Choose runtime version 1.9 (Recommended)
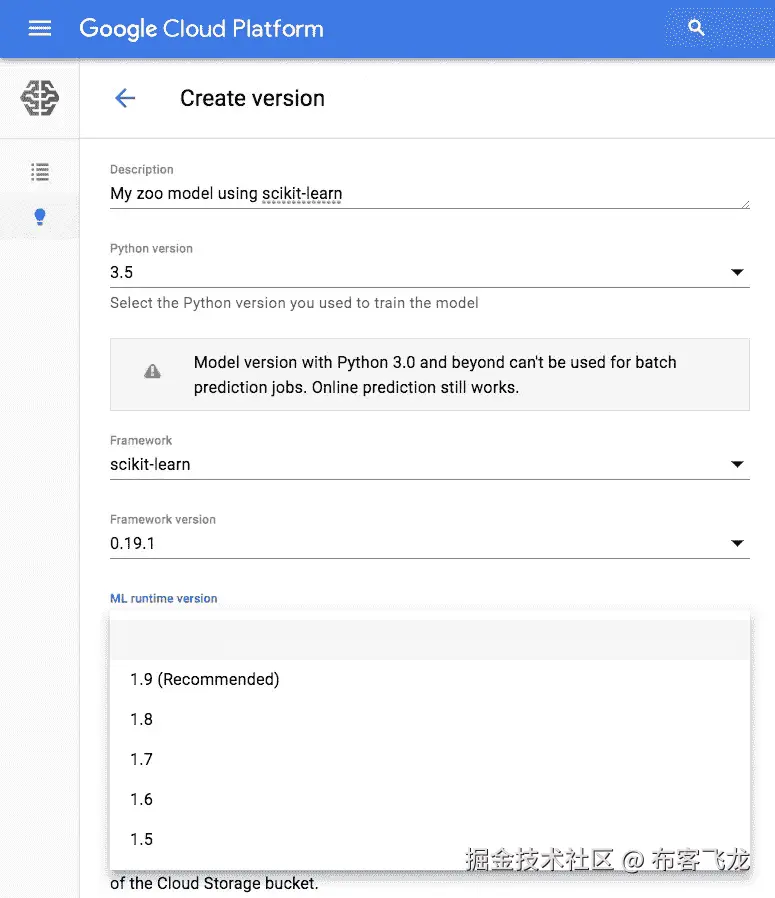775x898 pixels. [x=205, y=679]
